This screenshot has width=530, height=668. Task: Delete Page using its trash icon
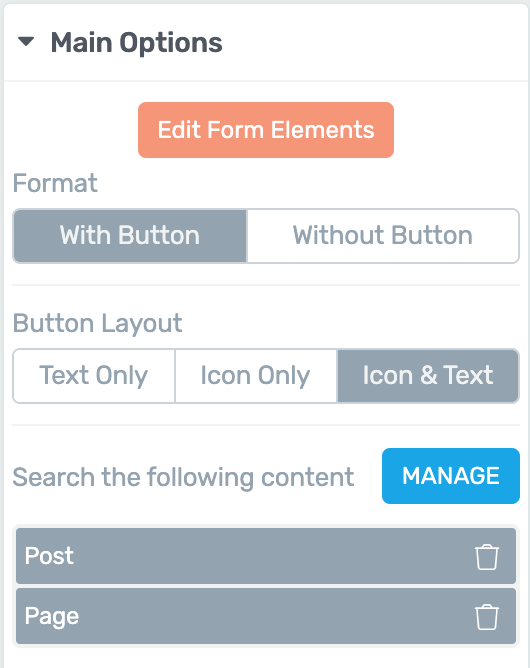pyautogui.click(x=487, y=616)
